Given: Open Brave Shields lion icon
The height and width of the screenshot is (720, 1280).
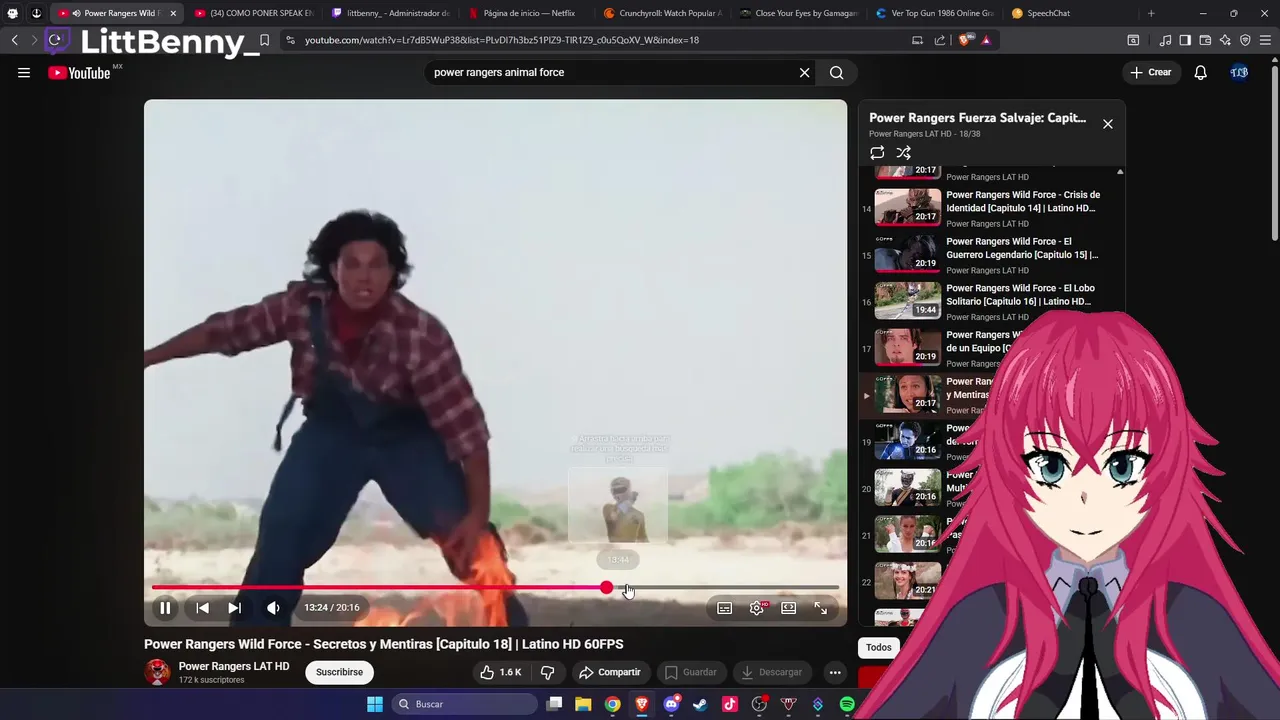Looking at the screenshot, I should (x=965, y=40).
